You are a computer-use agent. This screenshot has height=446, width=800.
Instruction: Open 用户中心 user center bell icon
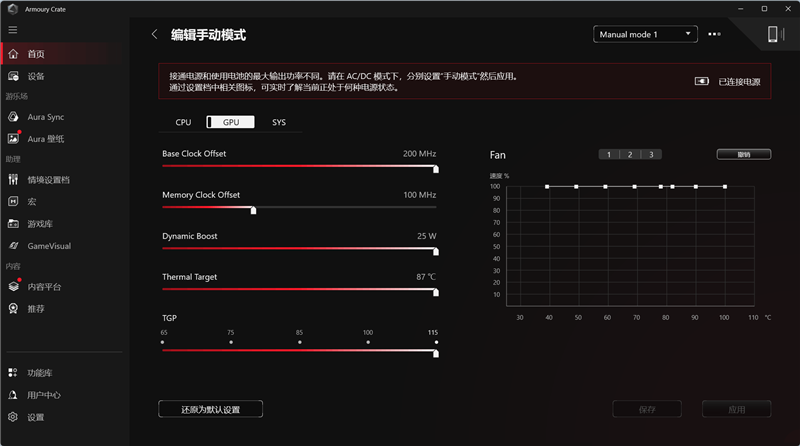point(13,395)
